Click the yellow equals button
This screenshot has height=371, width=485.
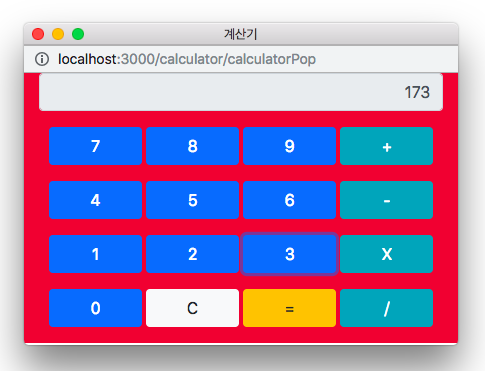point(289,308)
